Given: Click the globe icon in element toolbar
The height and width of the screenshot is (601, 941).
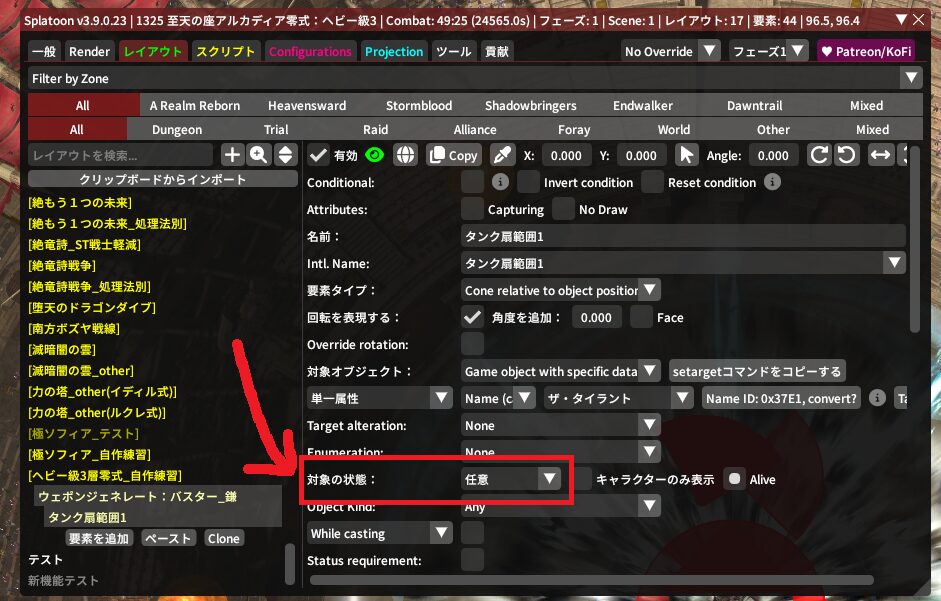Looking at the screenshot, I should click(x=404, y=155).
